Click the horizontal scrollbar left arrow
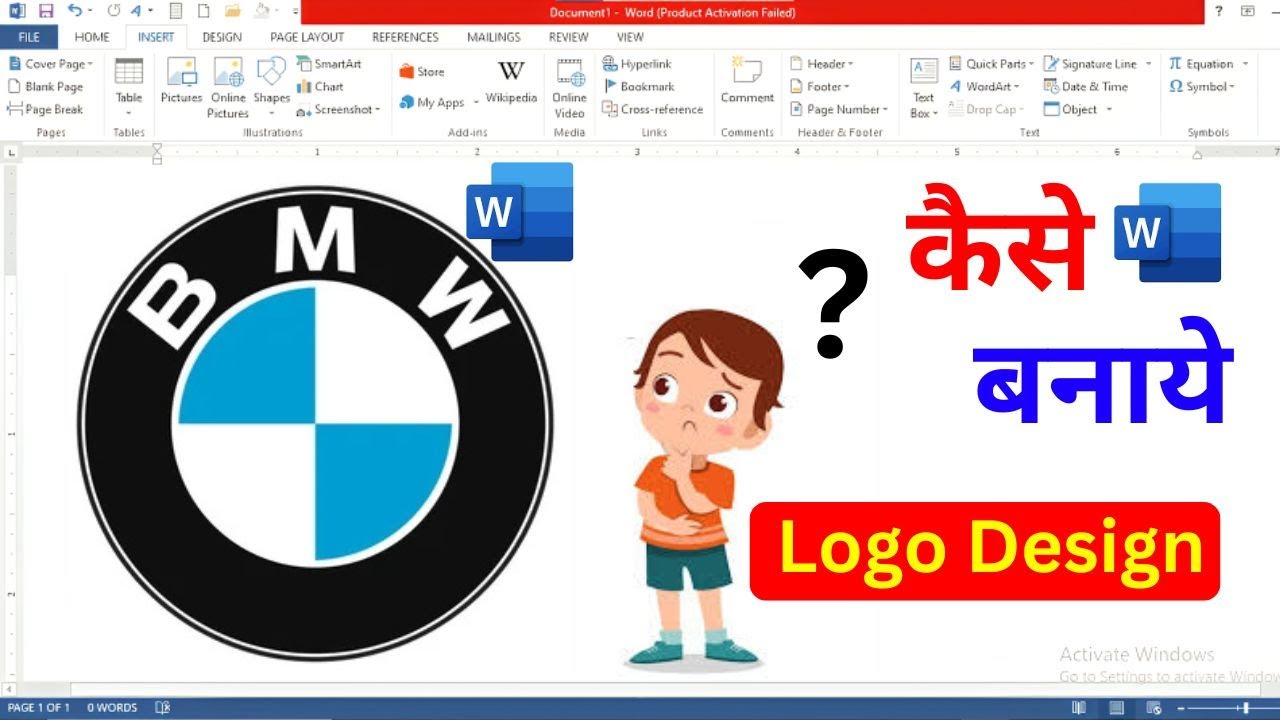 tap(10, 689)
